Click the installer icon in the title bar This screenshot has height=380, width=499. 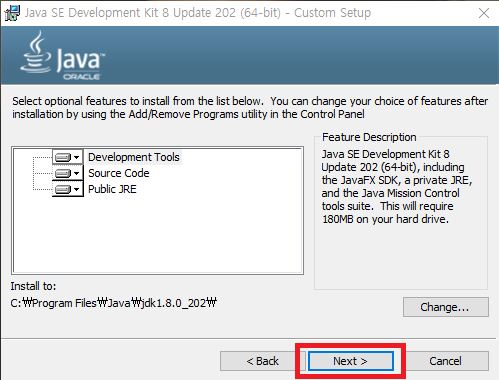click(x=12, y=13)
